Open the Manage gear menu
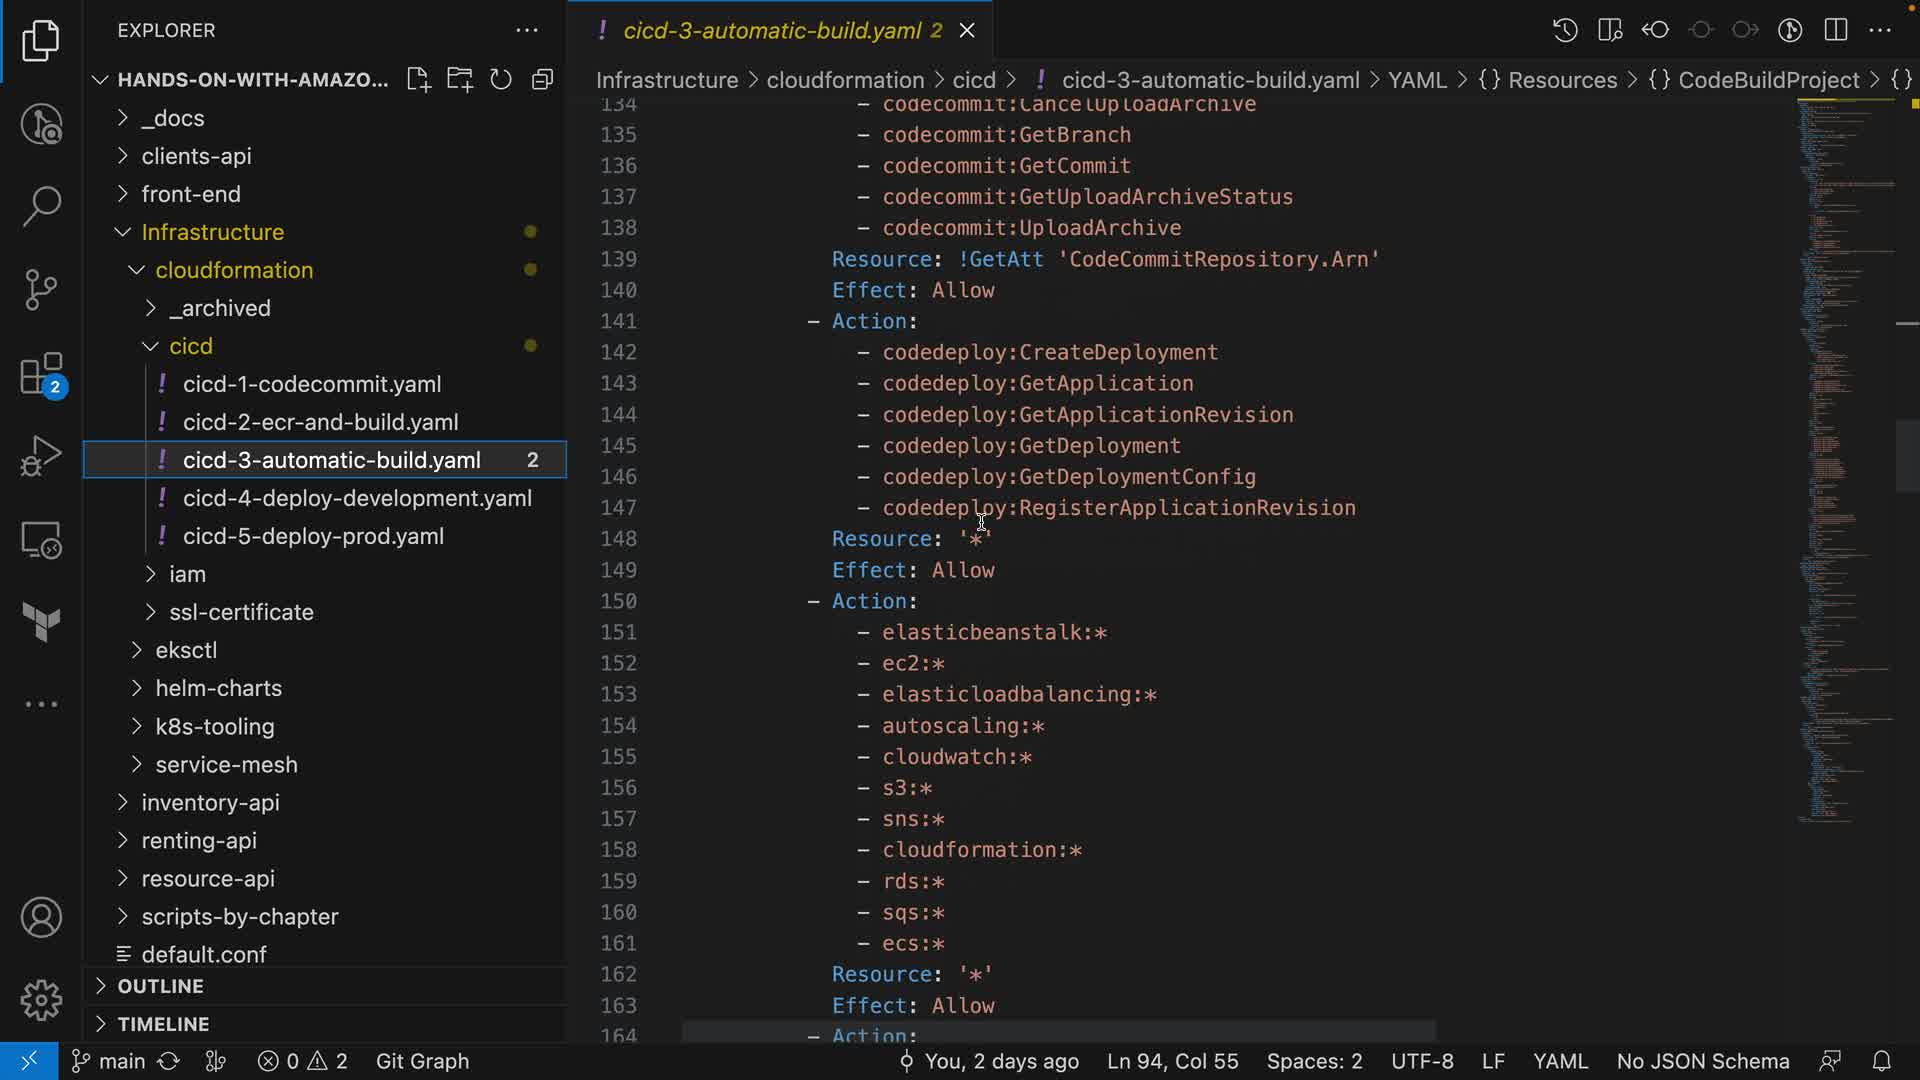This screenshot has height=1080, width=1920. pos(41,1000)
